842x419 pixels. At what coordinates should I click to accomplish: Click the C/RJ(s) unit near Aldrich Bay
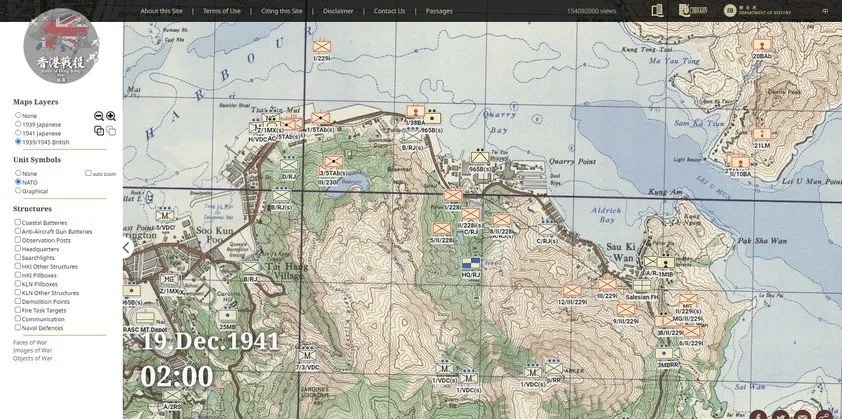tap(547, 229)
